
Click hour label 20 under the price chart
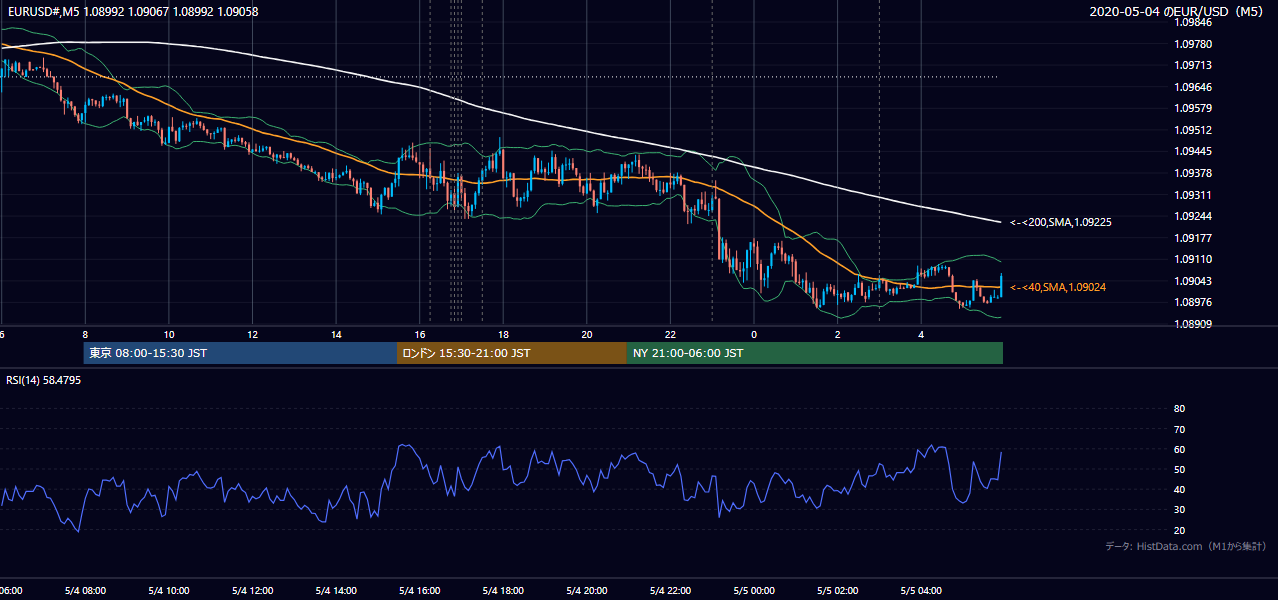tap(587, 335)
